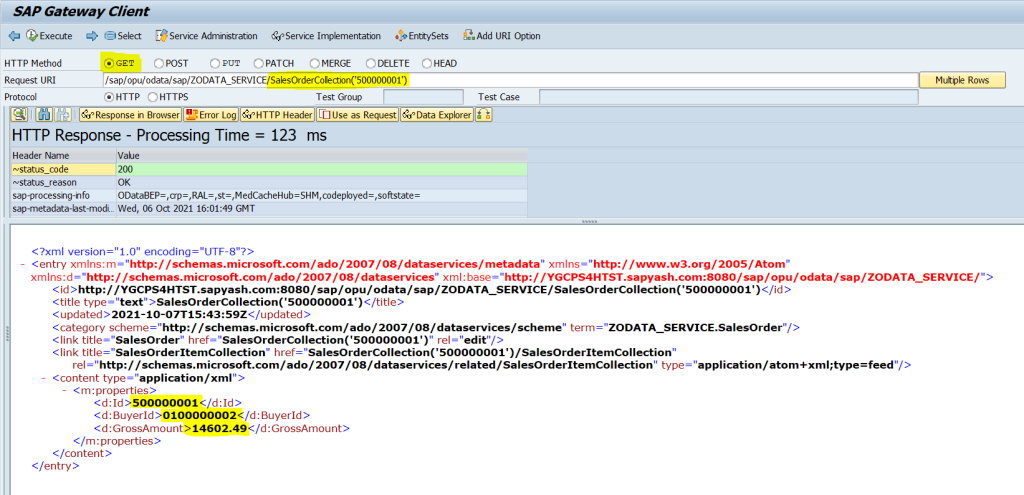Open Response in Browser
Image resolution: width=1024 pixels, height=495 pixels.
131,115
